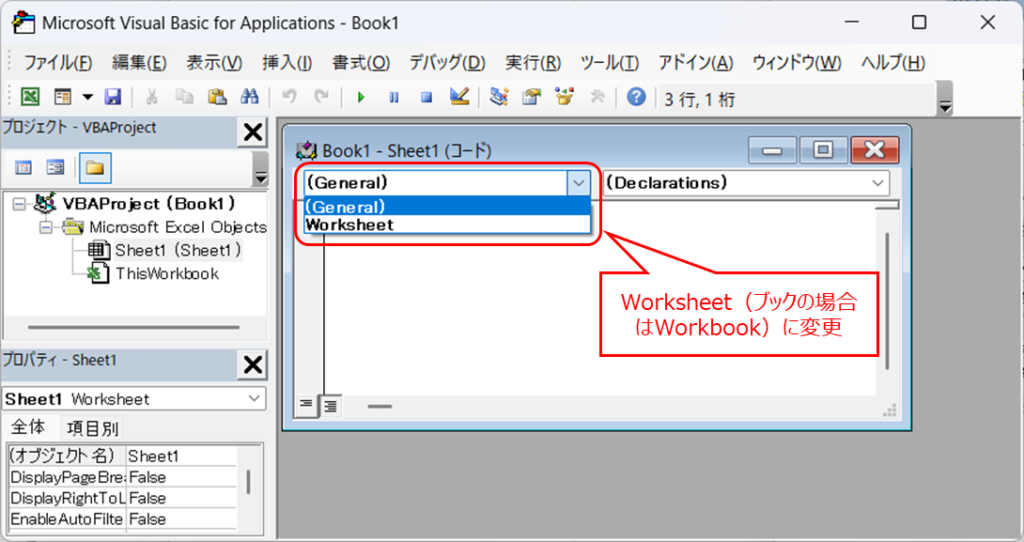Click the 3 行, 1 桁 position indicator
Viewport: 1024px width, 542px height.
click(x=699, y=99)
